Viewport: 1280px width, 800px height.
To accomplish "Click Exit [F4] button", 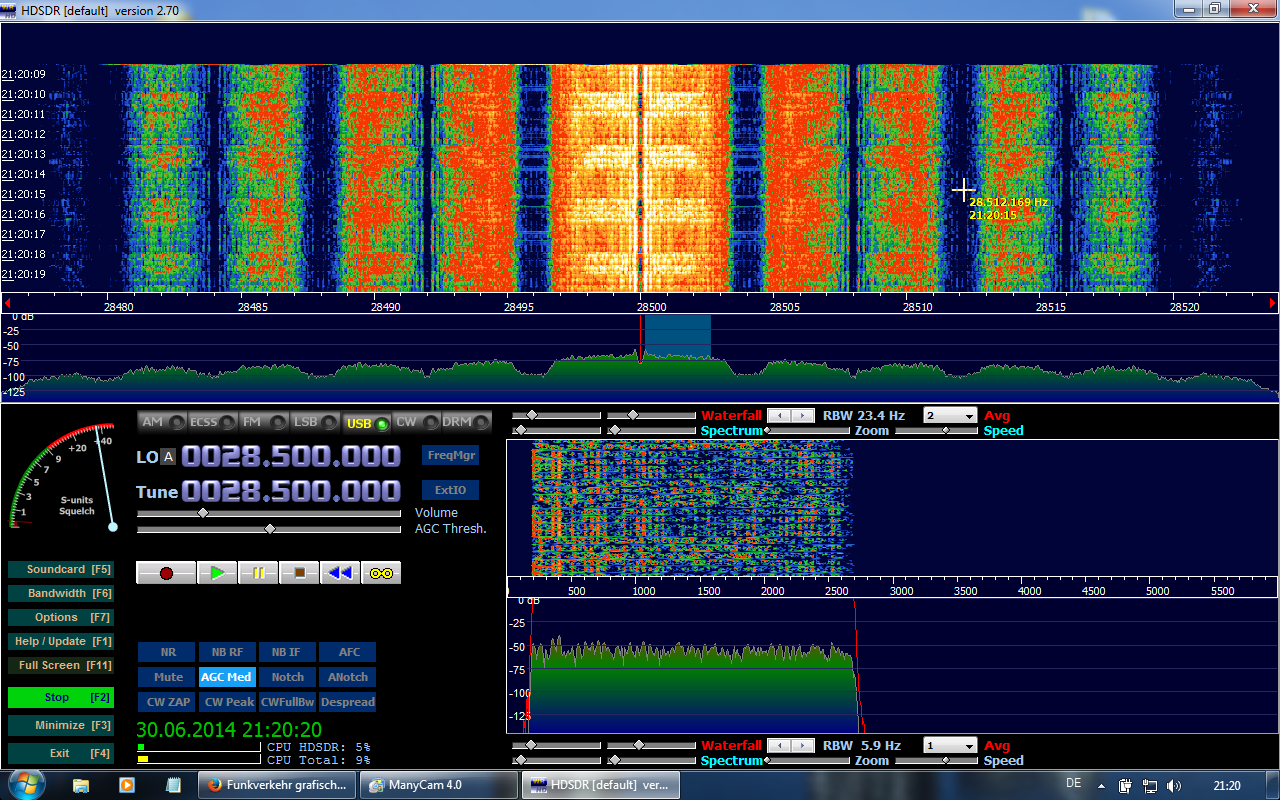I will [x=60, y=753].
